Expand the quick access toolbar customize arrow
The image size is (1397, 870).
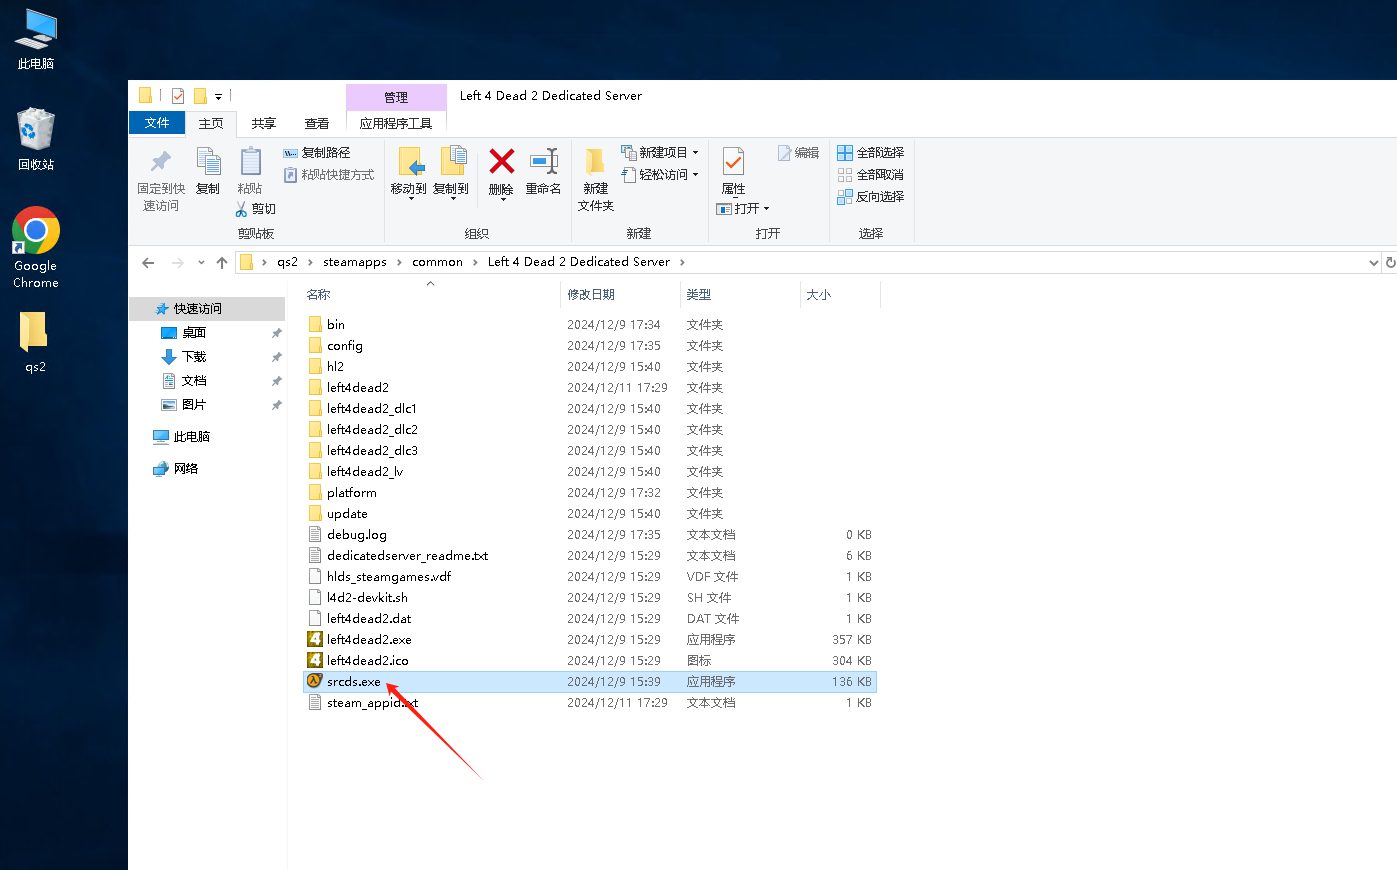[218, 97]
